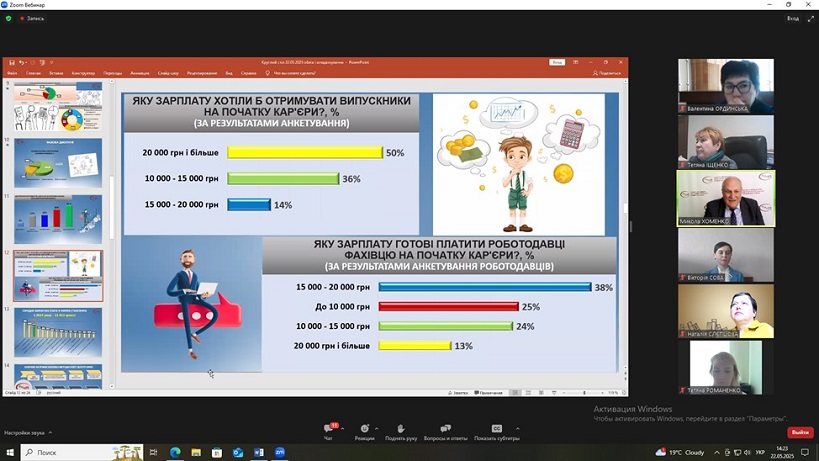
Task: Select slide 12 highlighted thumbnail
Action: click(58, 276)
